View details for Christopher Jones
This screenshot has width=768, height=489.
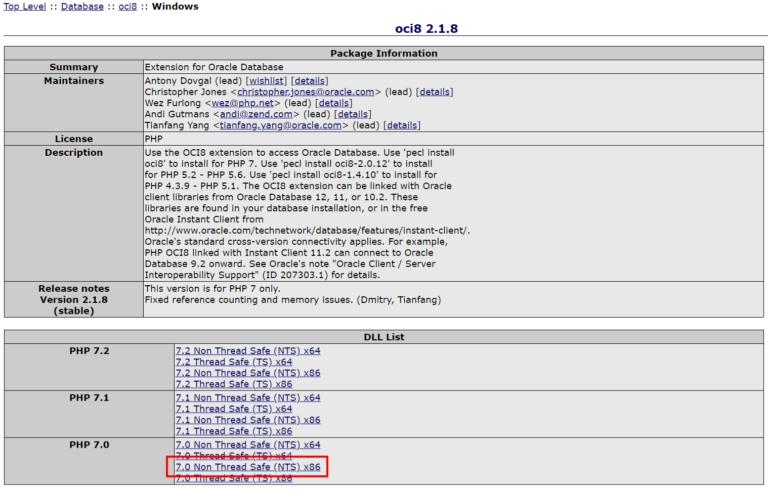tap(435, 91)
